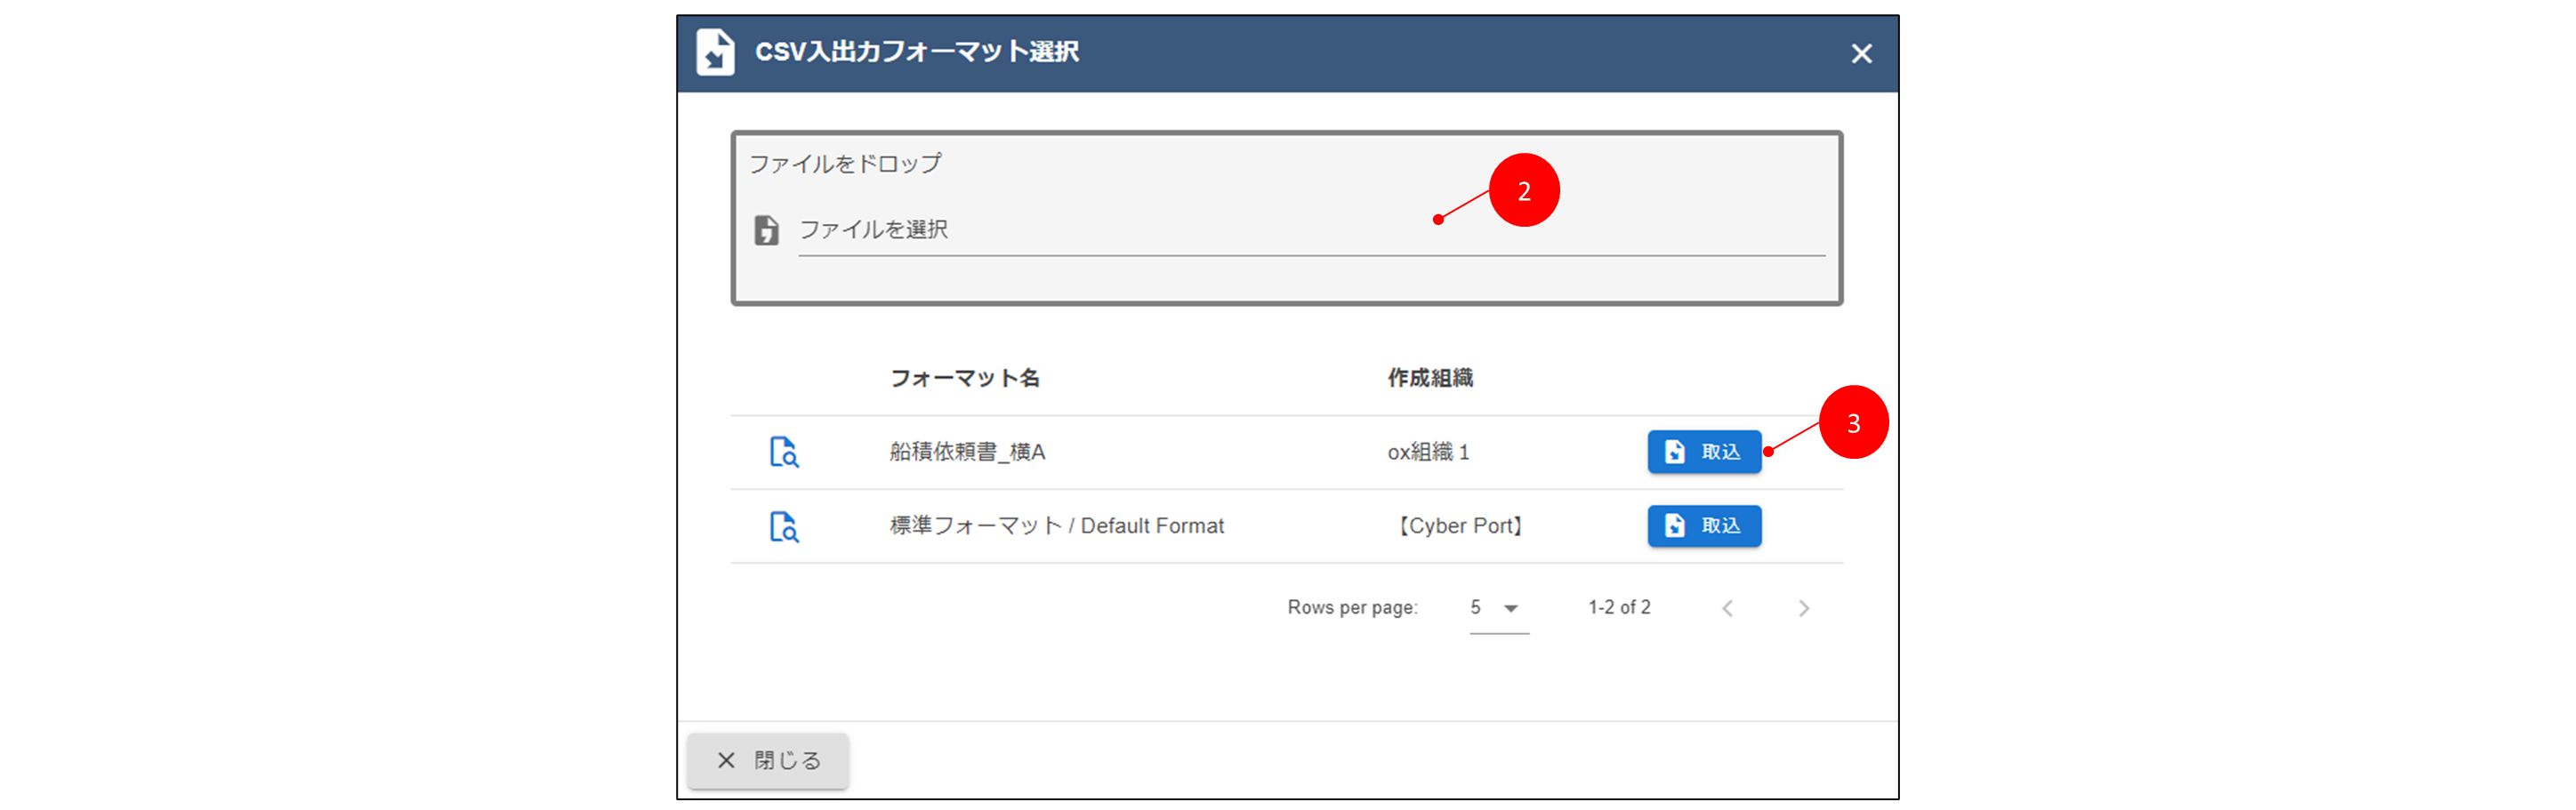
Task: Go to the next page of formats
Action: click(1803, 608)
